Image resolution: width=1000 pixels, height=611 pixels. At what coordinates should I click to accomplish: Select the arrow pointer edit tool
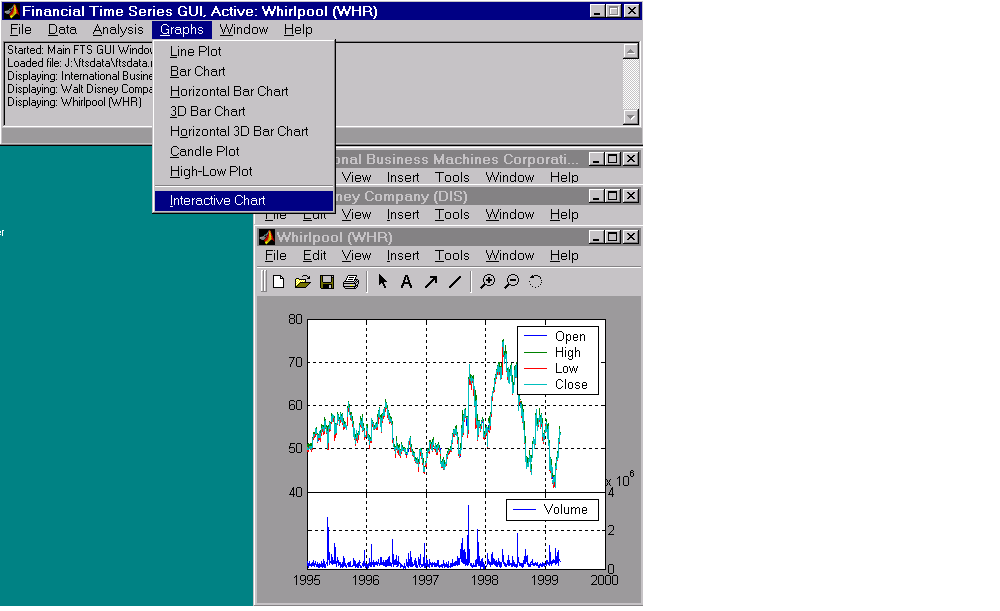pyautogui.click(x=383, y=282)
